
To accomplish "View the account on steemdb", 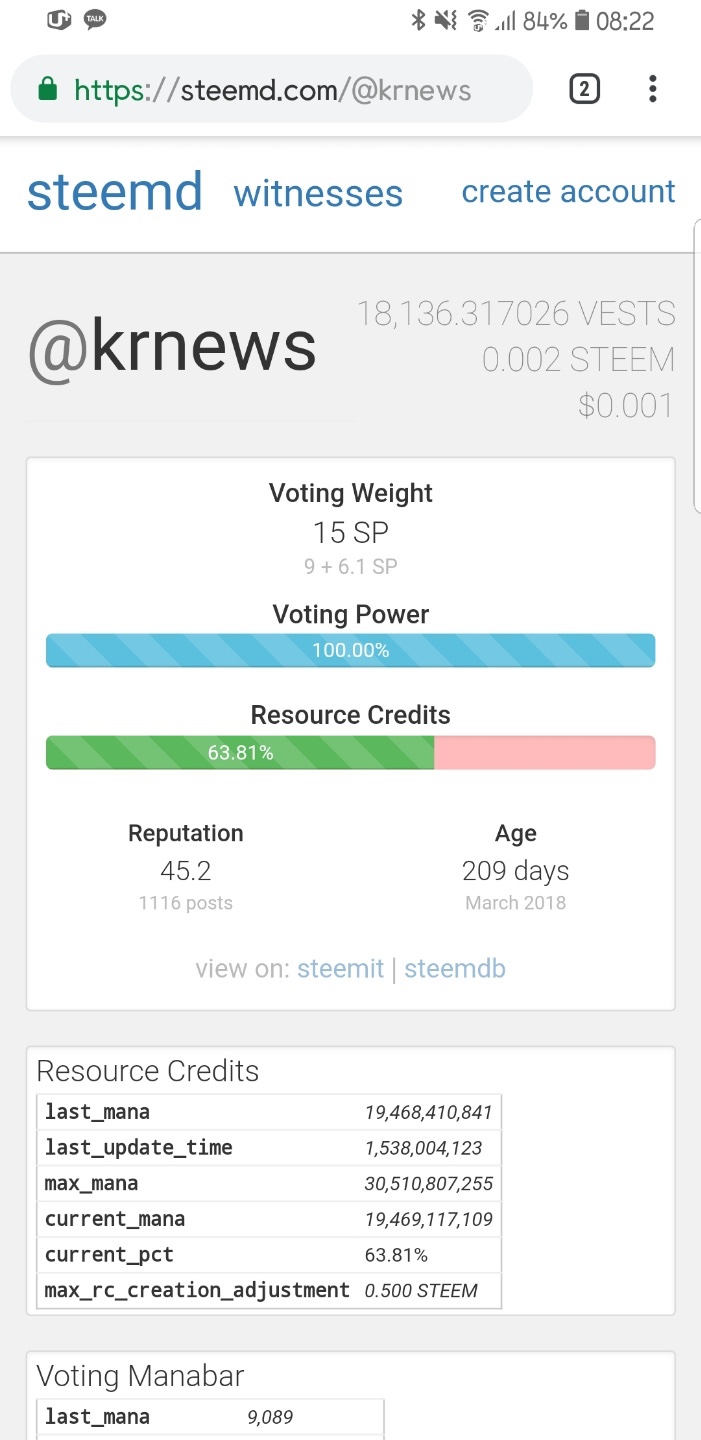I will pos(455,969).
